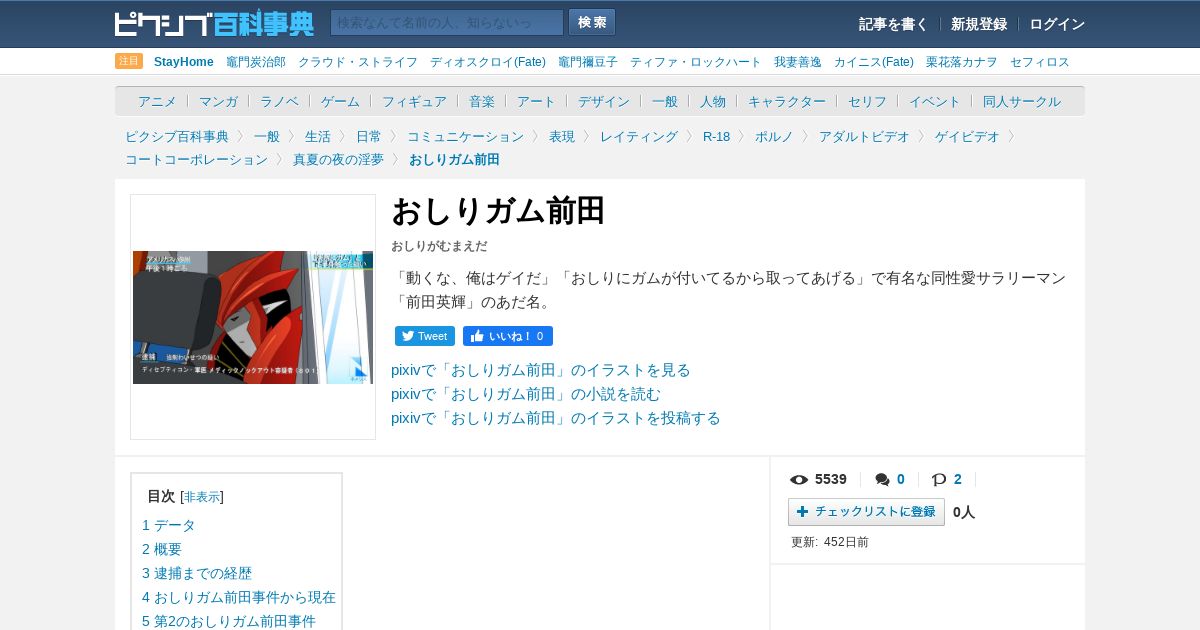Select the フィギュア category menu item

(414, 101)
